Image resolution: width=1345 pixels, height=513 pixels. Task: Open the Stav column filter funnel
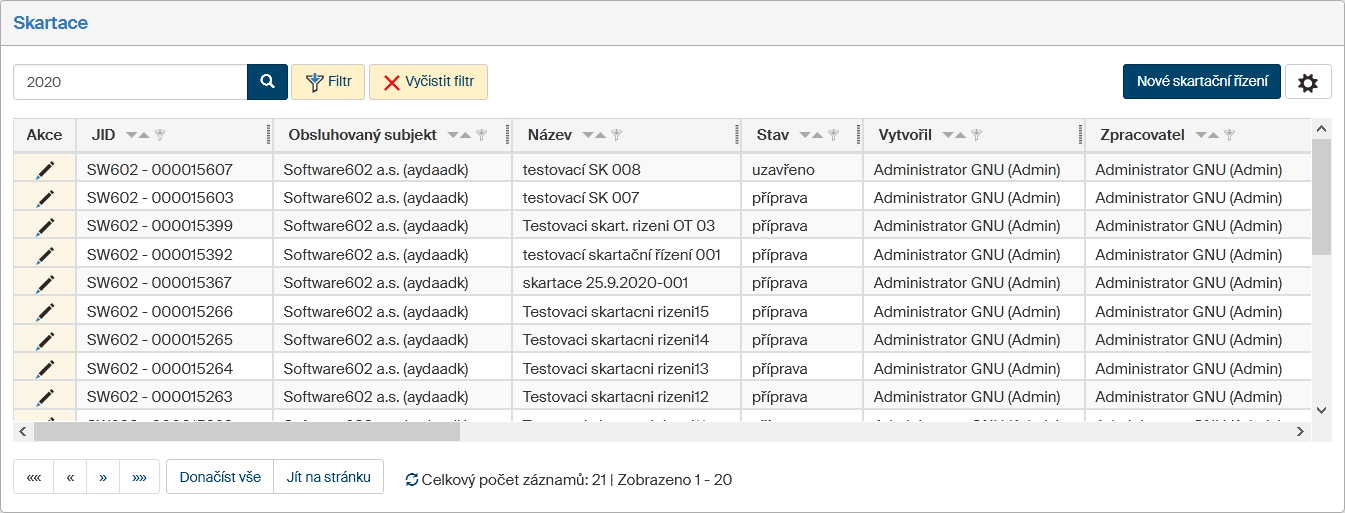pyautogui.click(x=832, y=135)
